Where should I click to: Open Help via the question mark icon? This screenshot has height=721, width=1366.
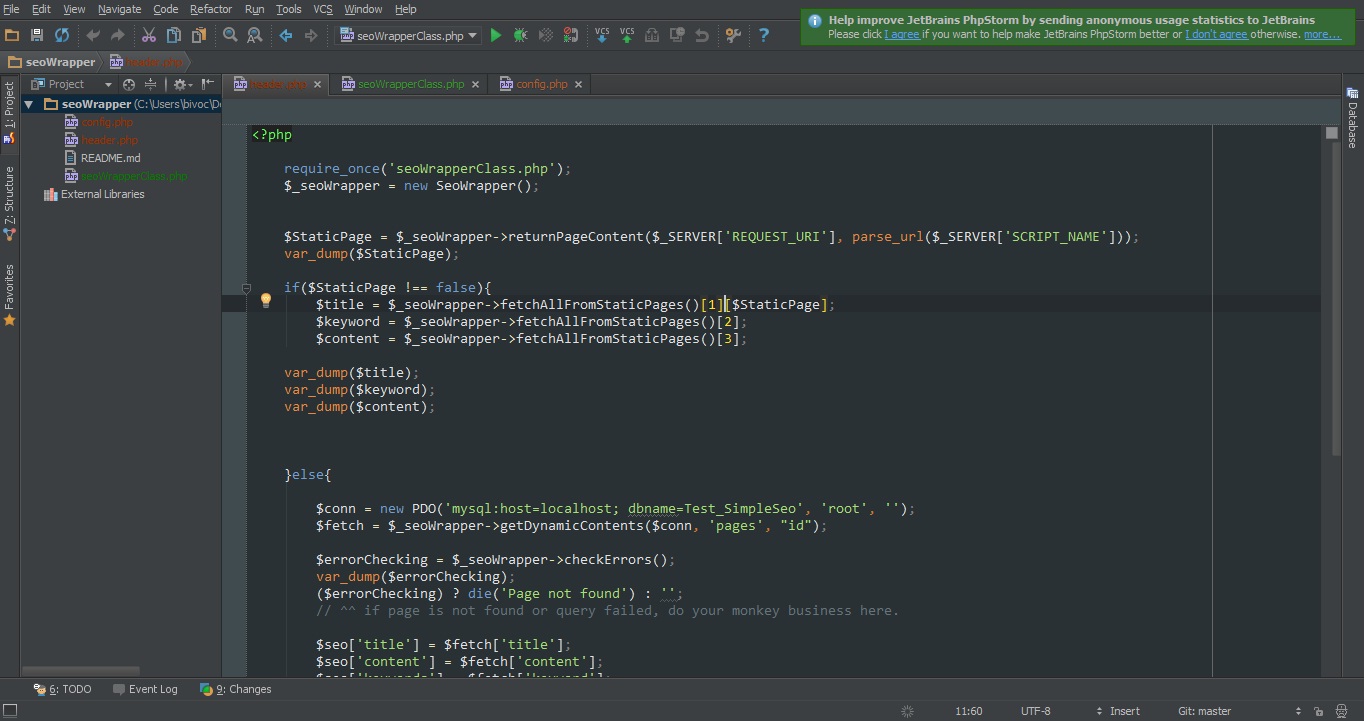[764, 35]
